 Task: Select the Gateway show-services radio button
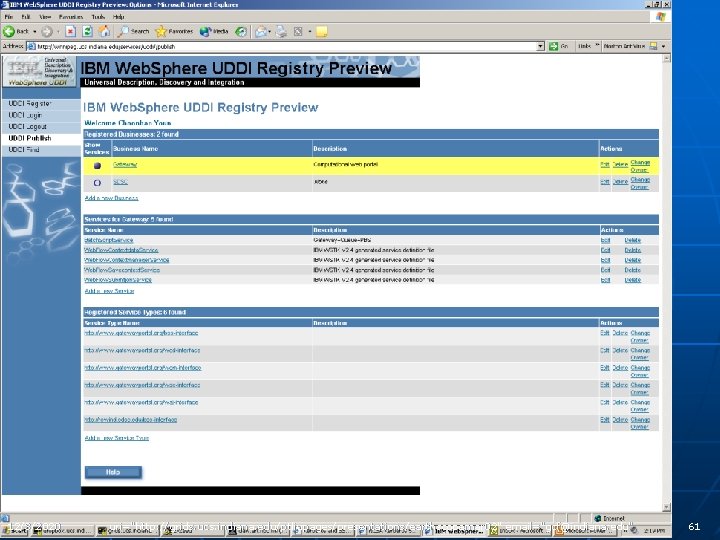(x=97, y=165)
